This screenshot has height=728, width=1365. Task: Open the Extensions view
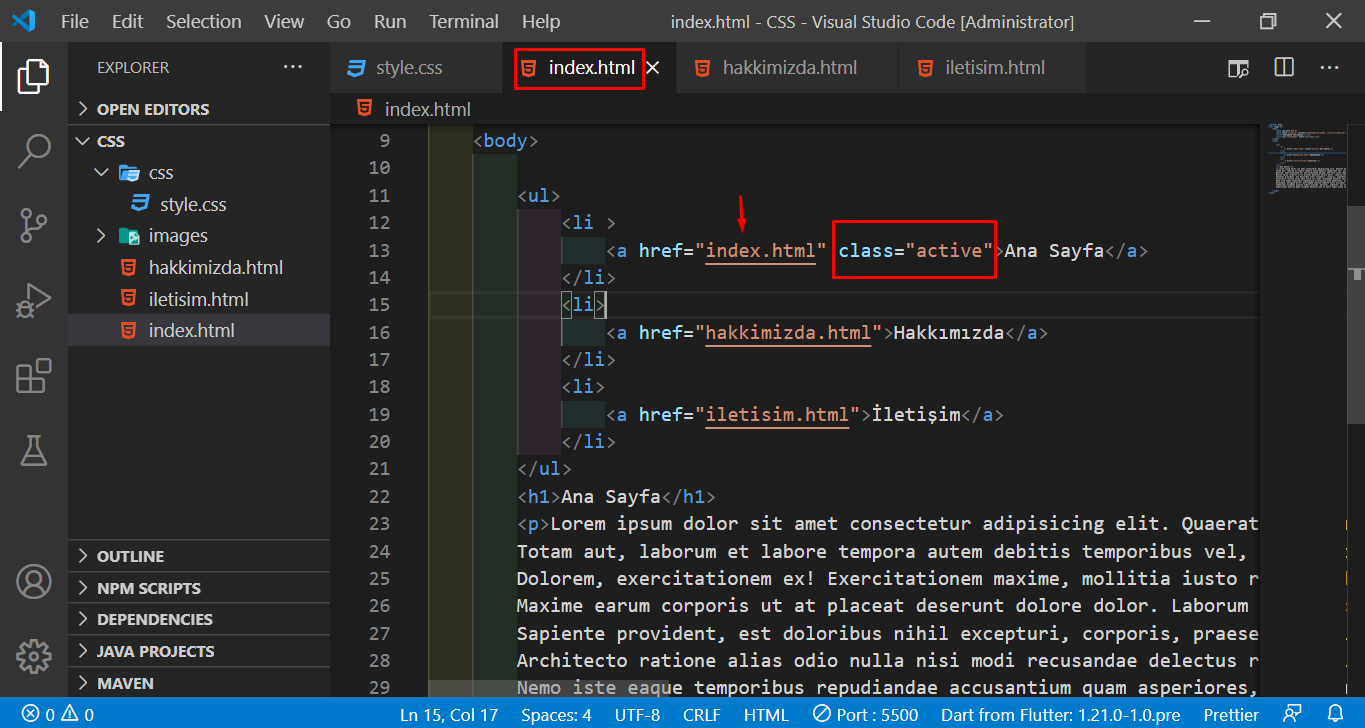tap(34, 376)
